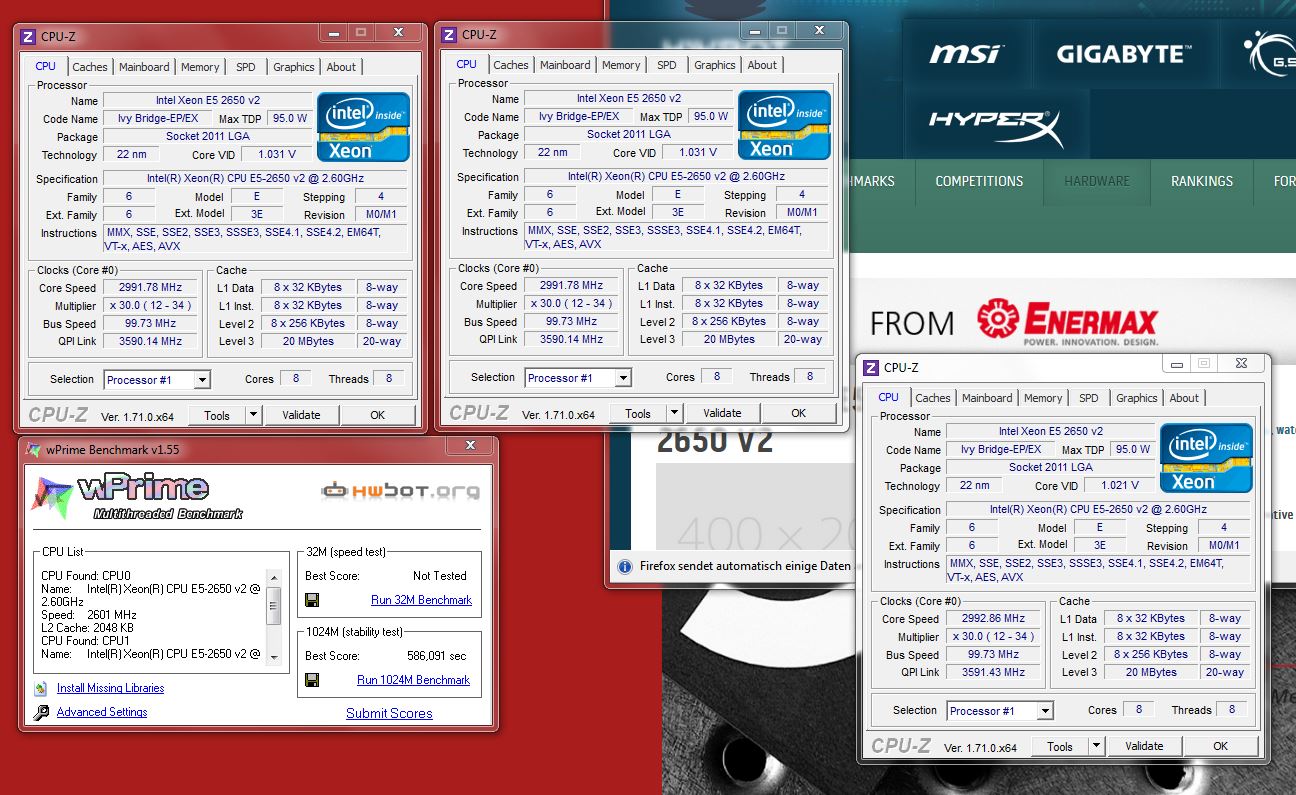
Task: Select Mainboard tab in bottom-right CPU-Z window
Action: (x=987, y=398)
